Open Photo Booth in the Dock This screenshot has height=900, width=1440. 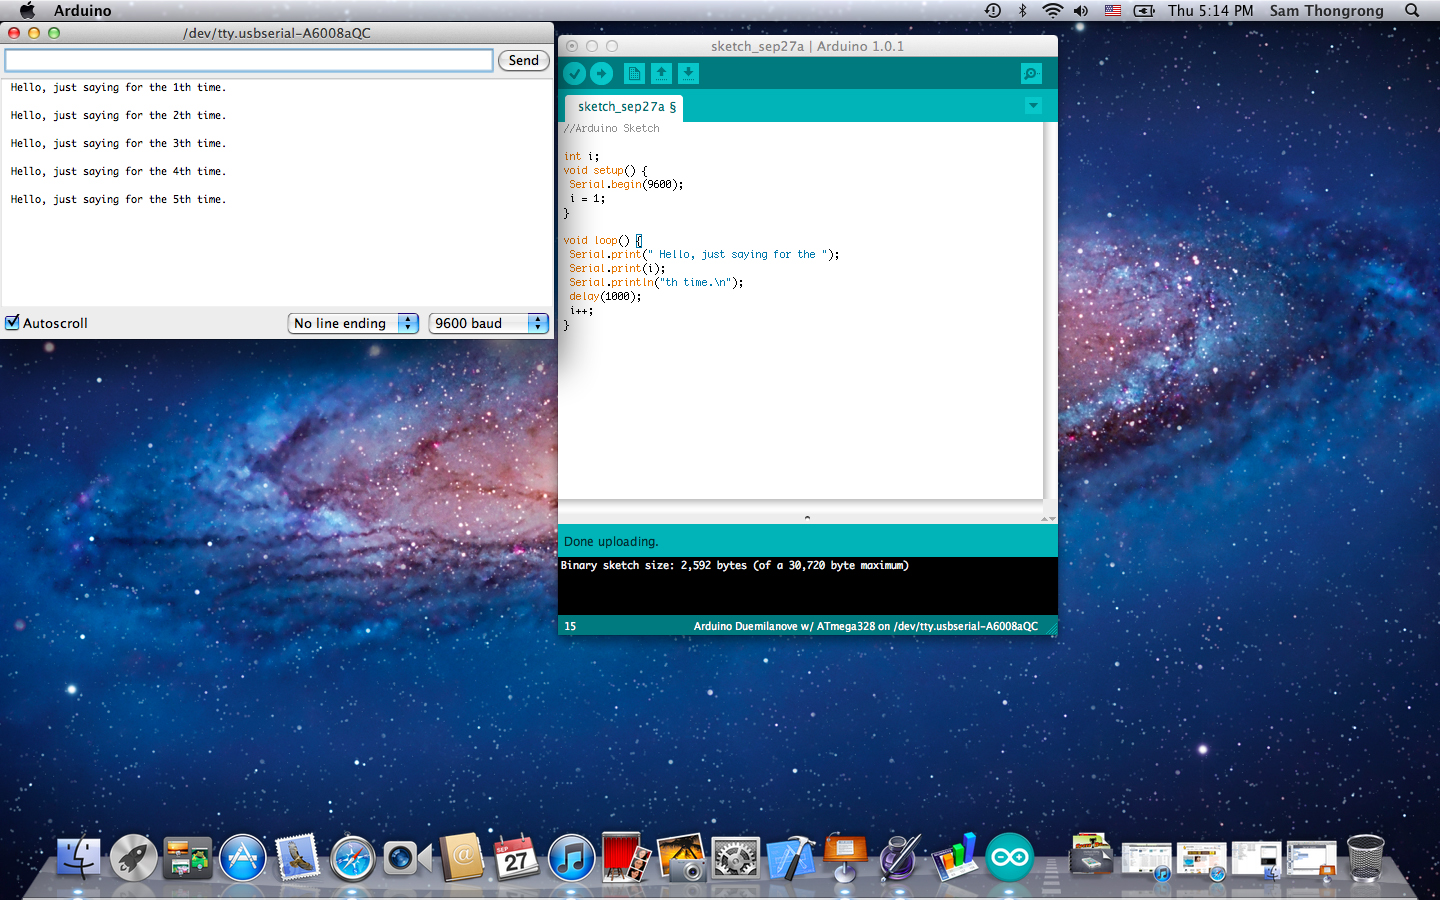point(626,858)
